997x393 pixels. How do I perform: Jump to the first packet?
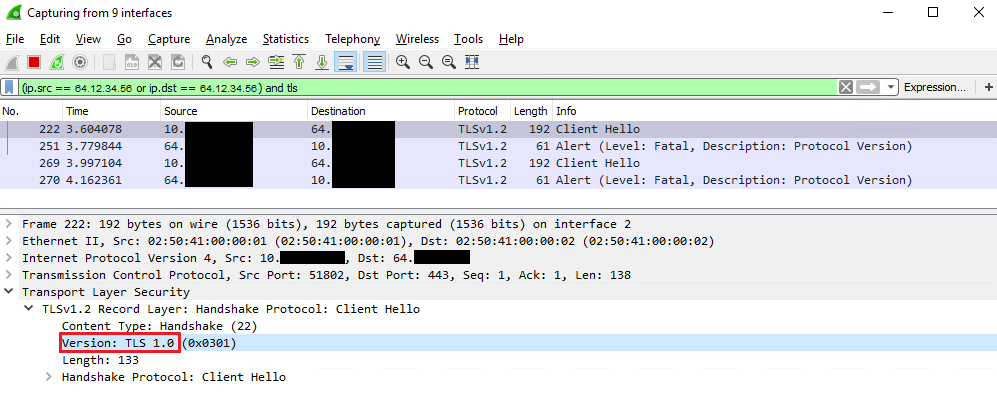pyautogui.click(x=299, y=62)
